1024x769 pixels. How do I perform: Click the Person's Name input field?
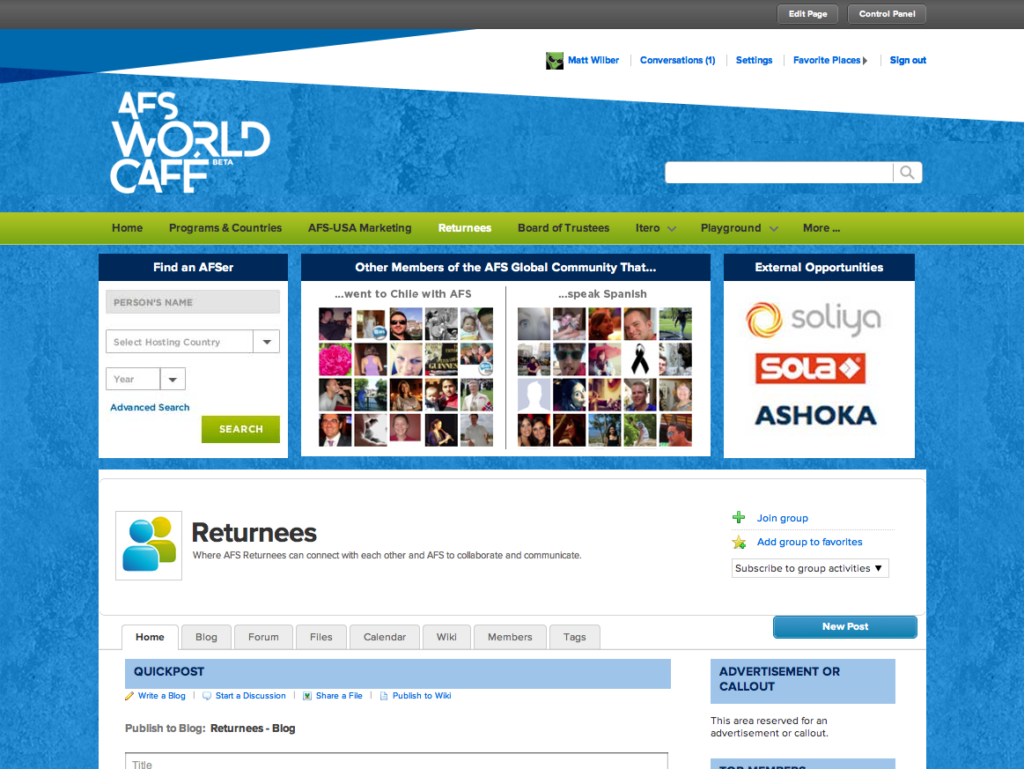[x=193, y=302]
